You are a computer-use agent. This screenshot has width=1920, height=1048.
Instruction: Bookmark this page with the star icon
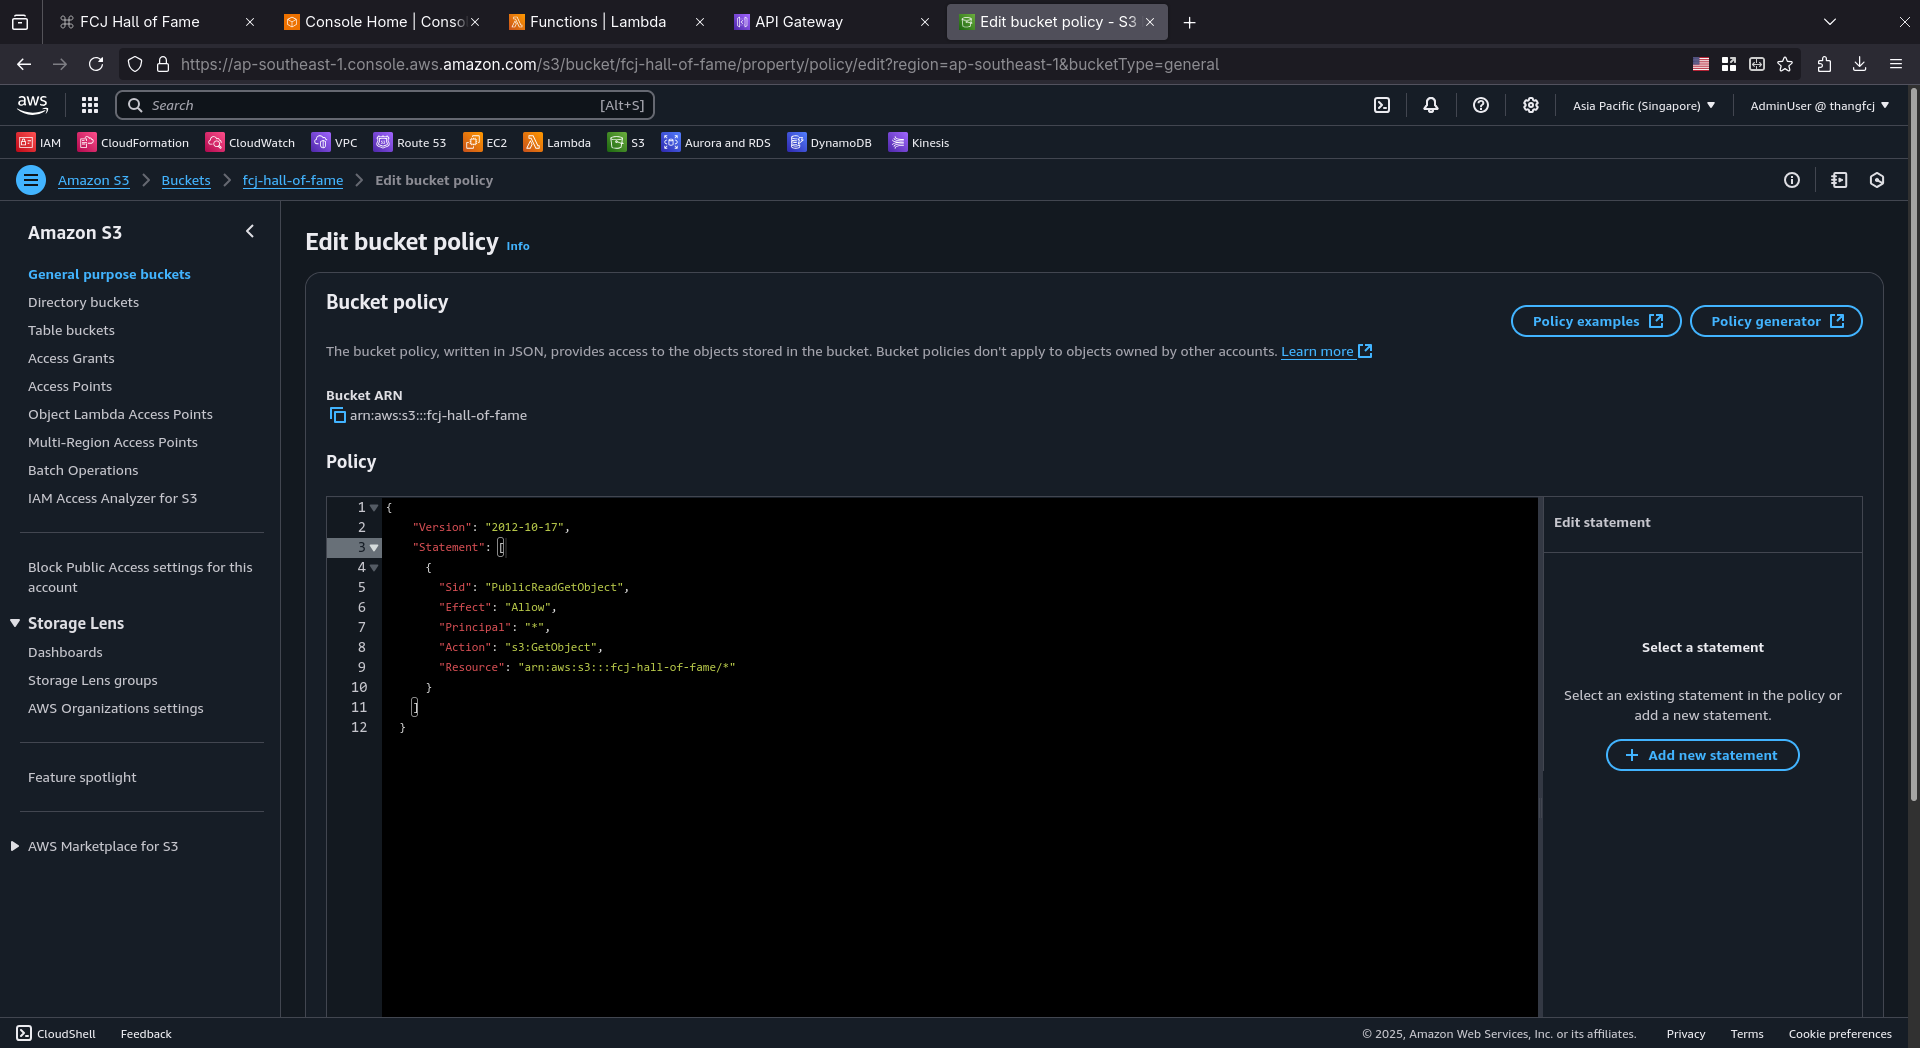point(1785,64)
